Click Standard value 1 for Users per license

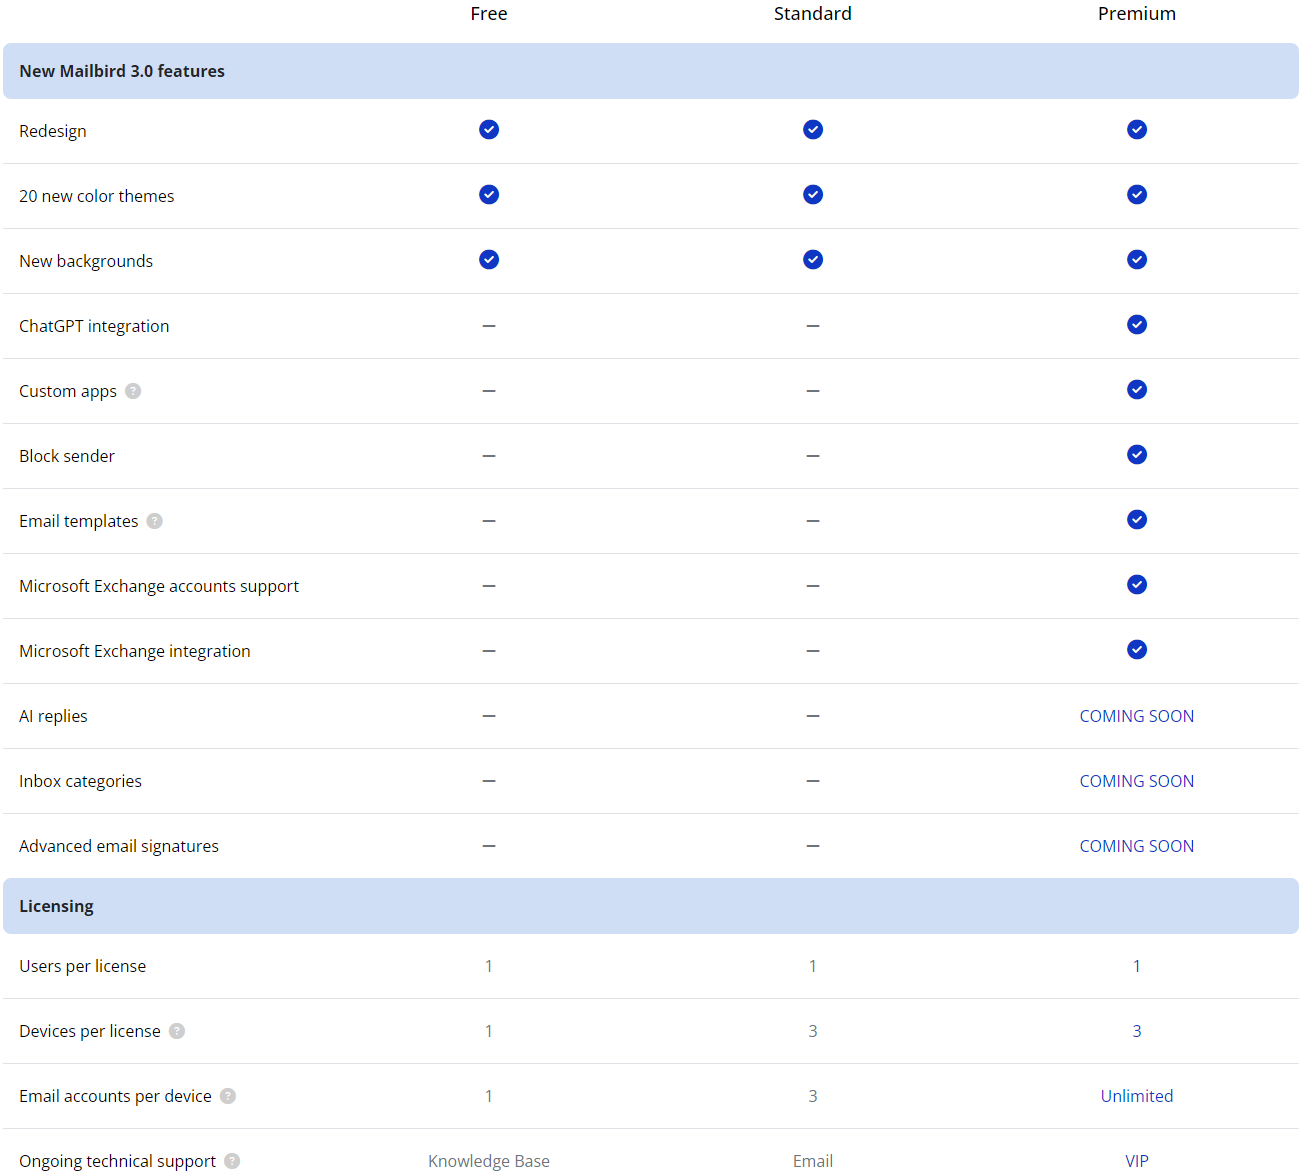813,966
